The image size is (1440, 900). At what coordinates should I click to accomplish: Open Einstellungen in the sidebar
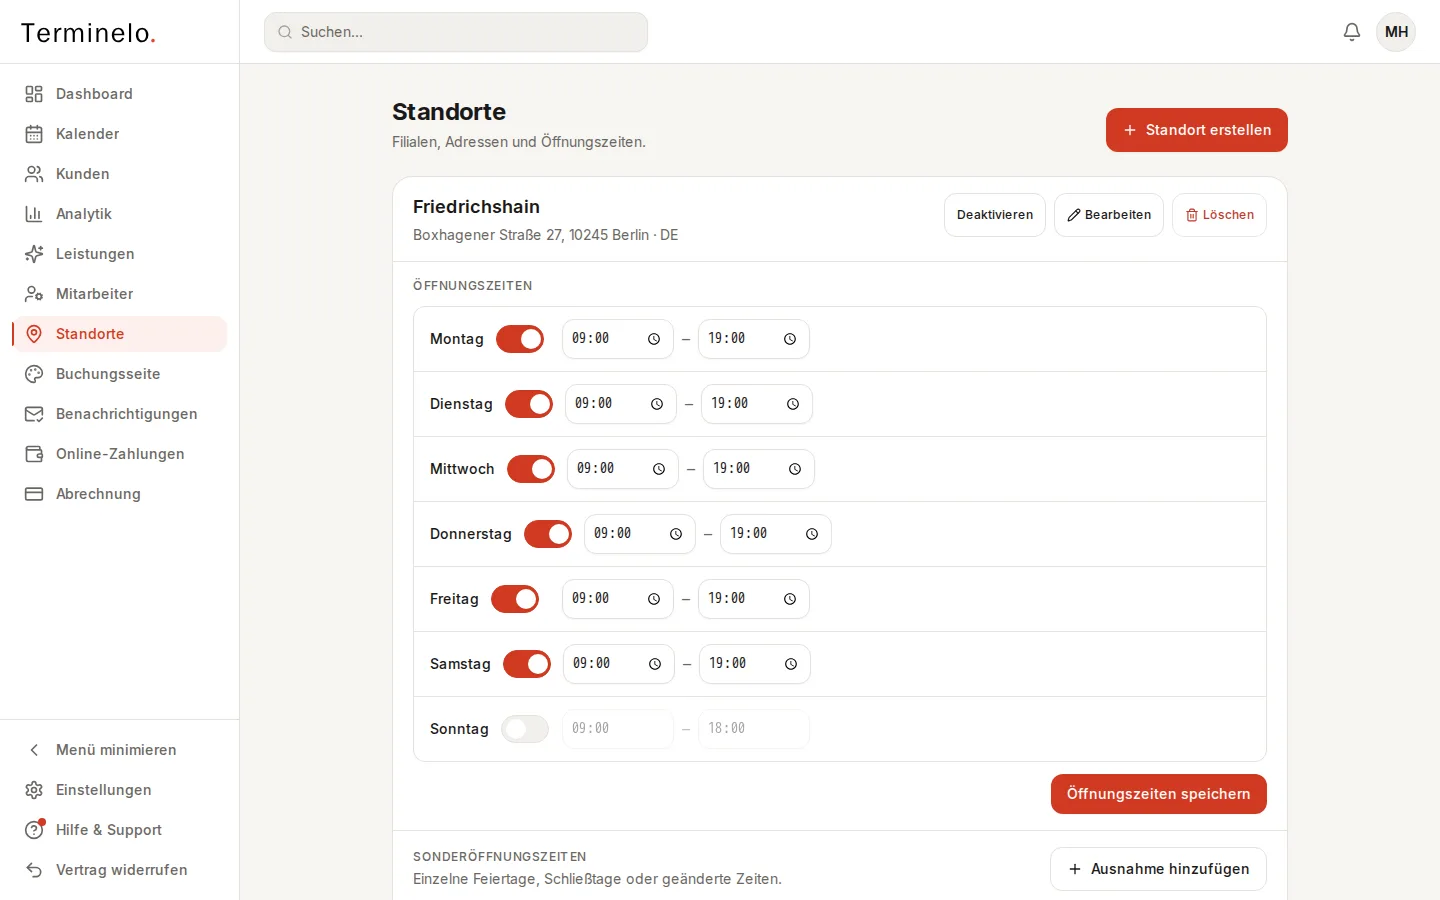point(120,790)
